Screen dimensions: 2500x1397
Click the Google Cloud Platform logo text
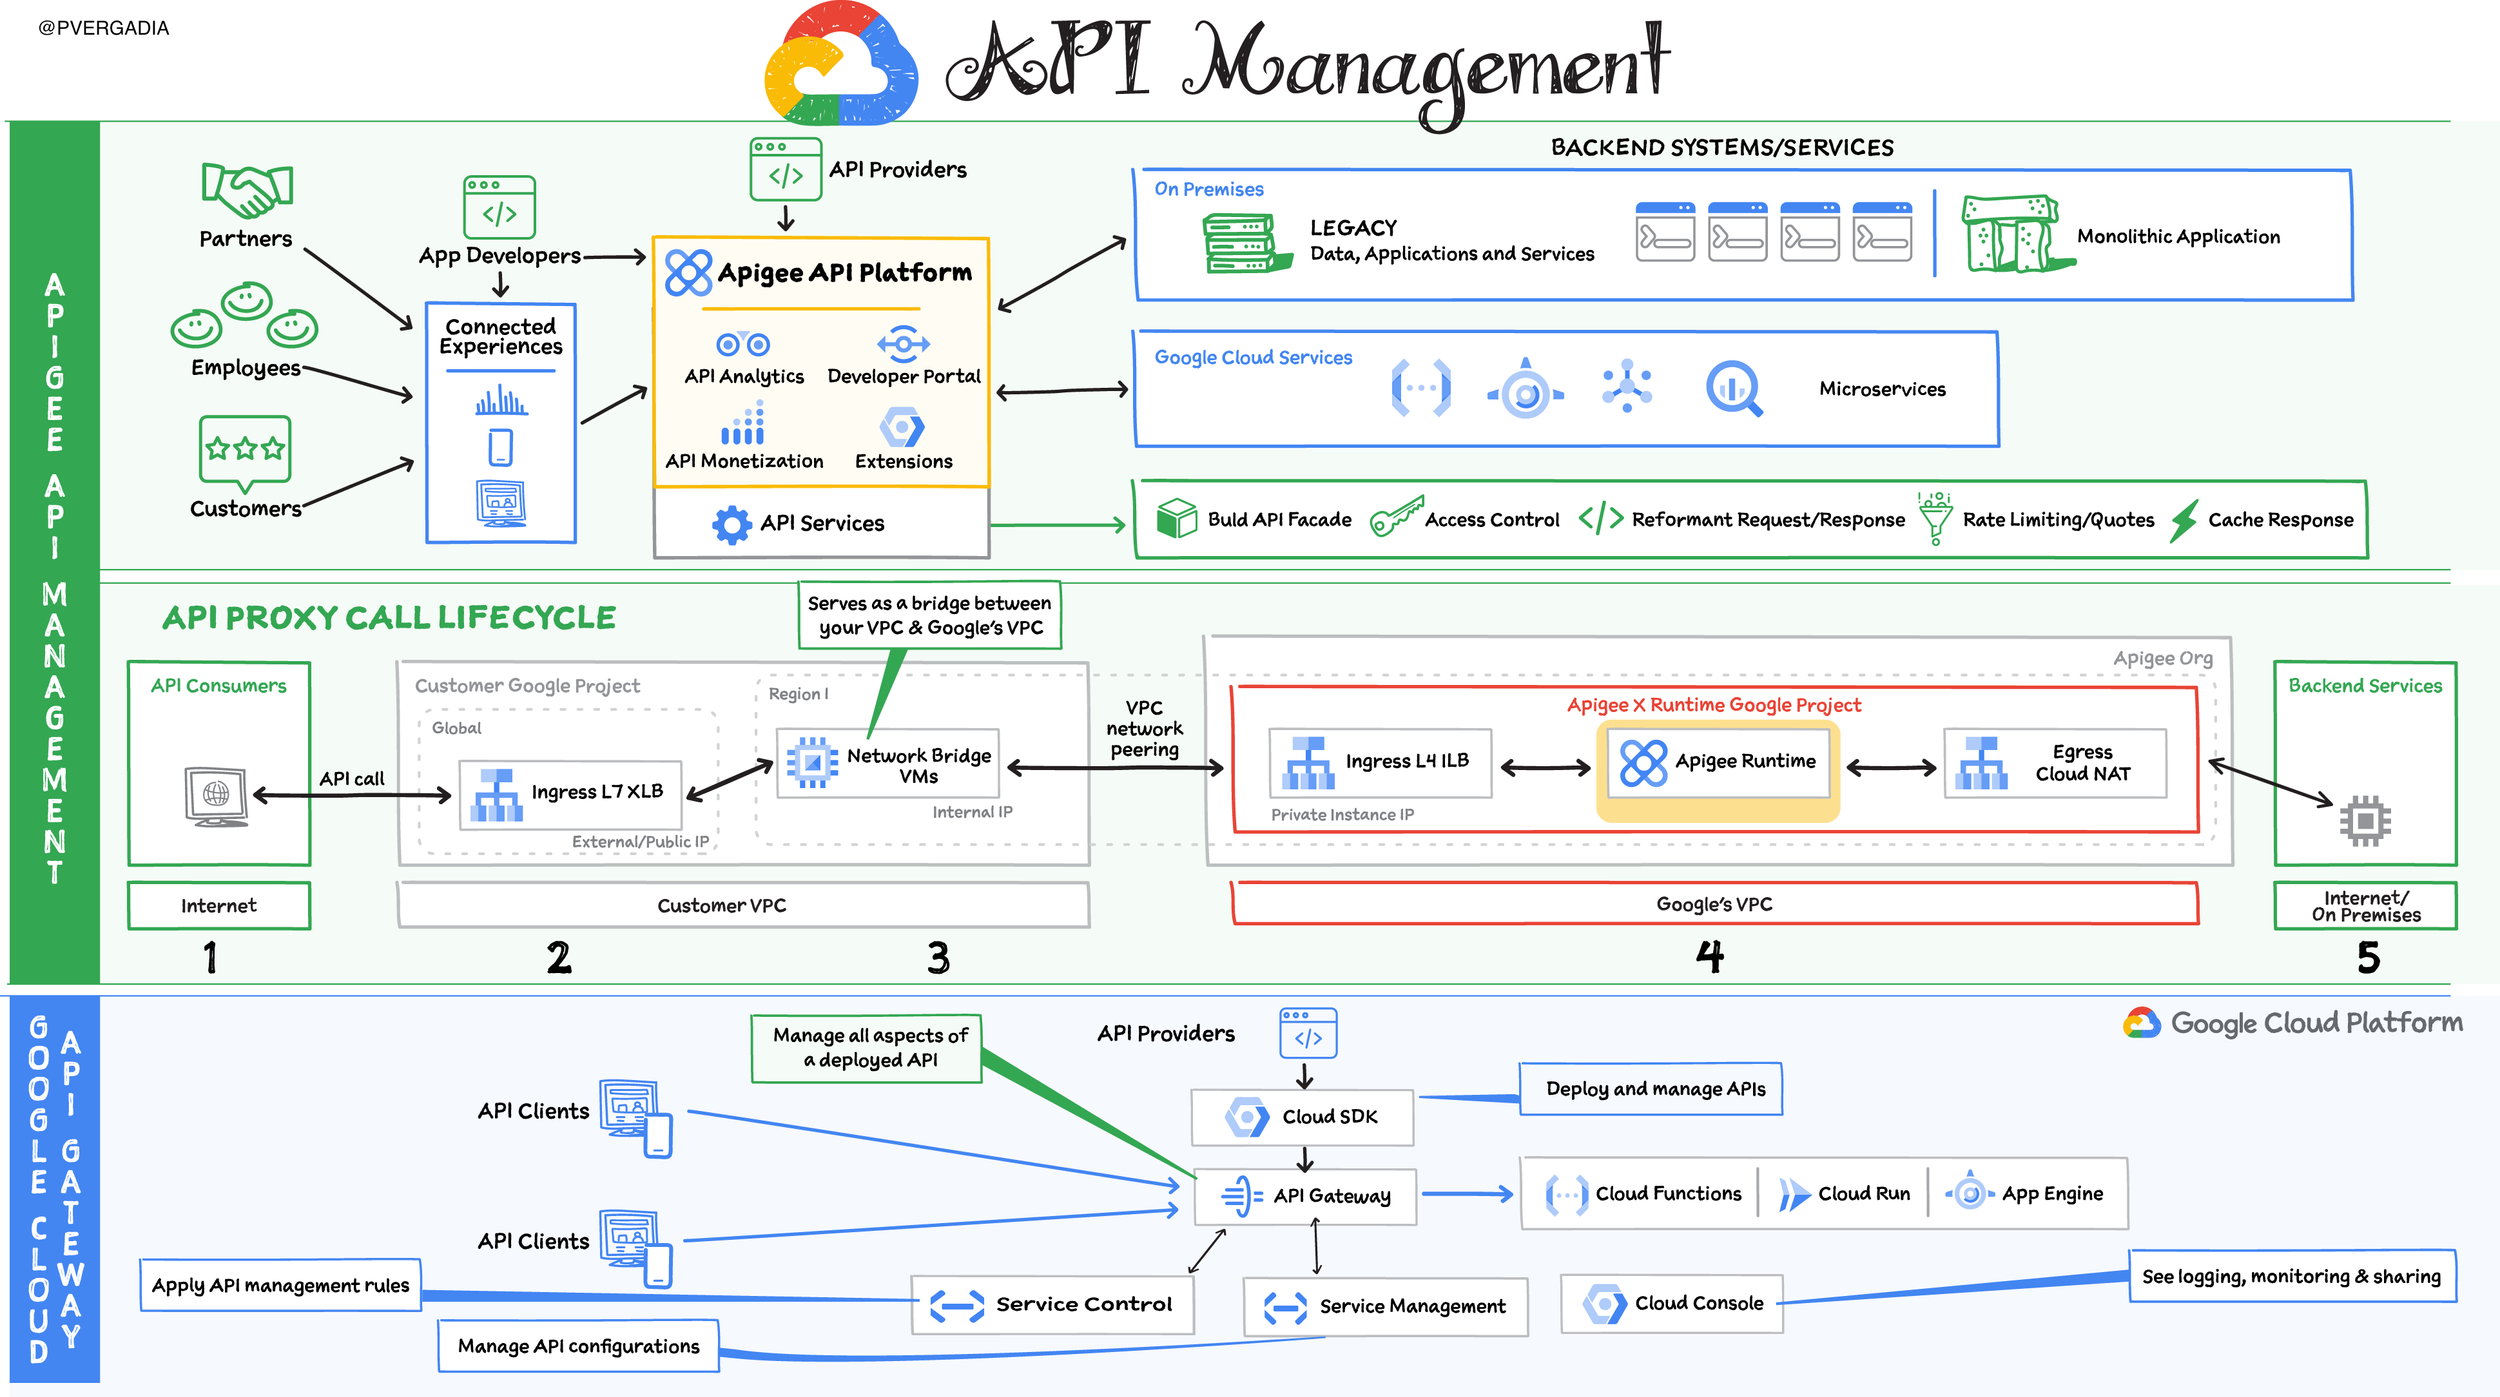(2316, 1024)
